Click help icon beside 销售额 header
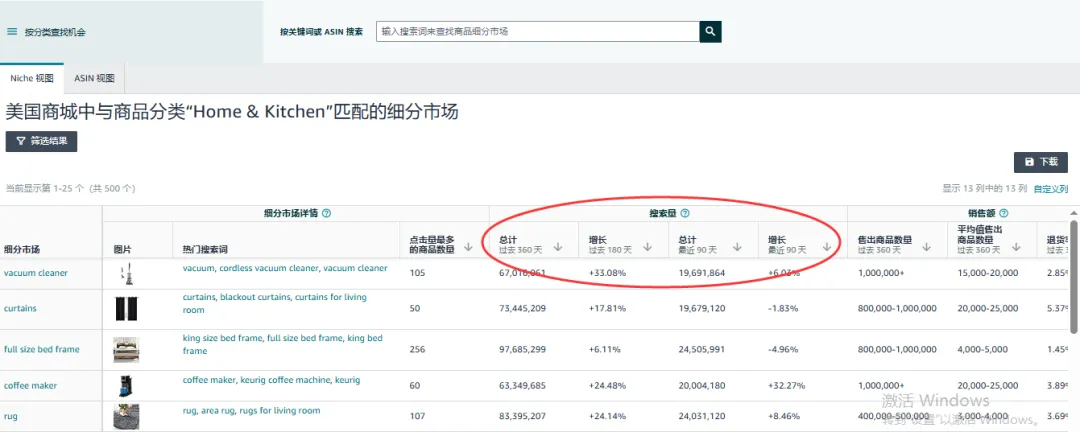This screenshot has height=432, width=1080. [x=1003, y=213]
